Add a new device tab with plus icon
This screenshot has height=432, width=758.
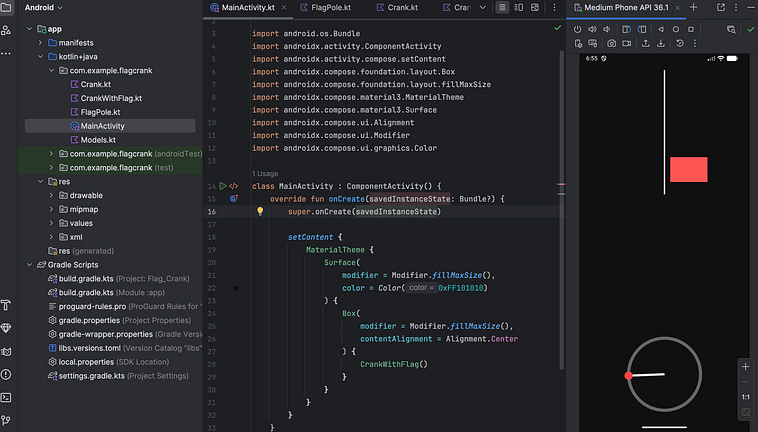pyautogui.click(x=693, y=7)
